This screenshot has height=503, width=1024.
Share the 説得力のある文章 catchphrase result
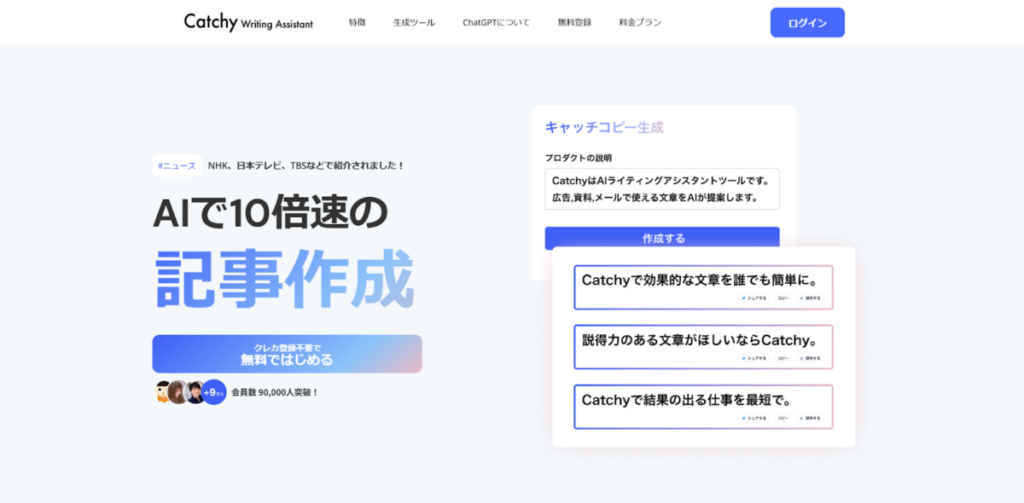[754, 357]
